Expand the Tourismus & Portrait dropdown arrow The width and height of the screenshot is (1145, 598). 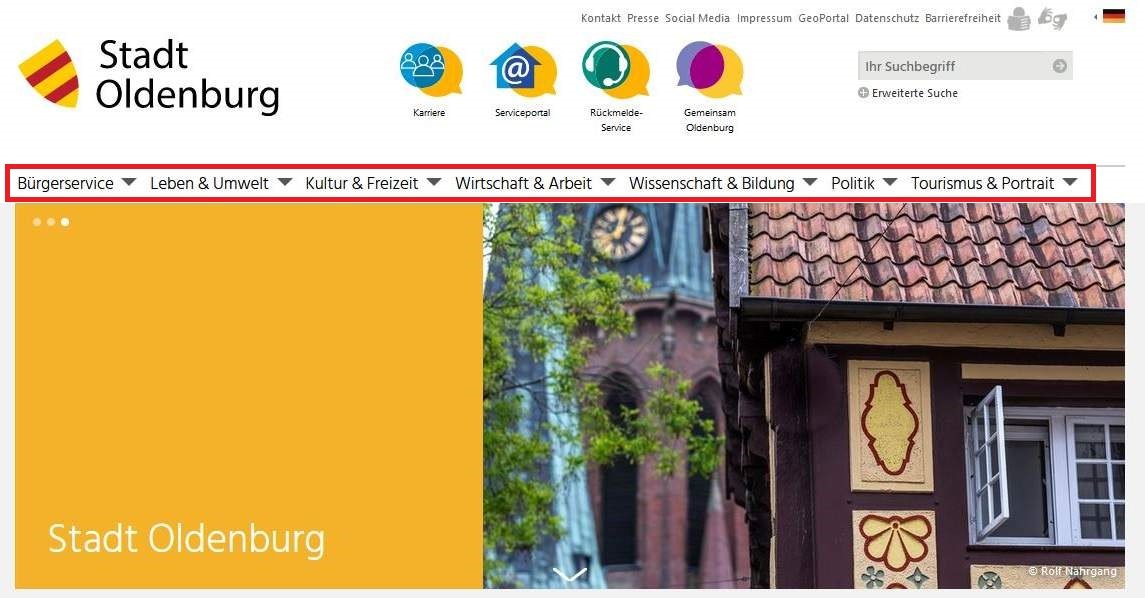tap(1070, 182)
